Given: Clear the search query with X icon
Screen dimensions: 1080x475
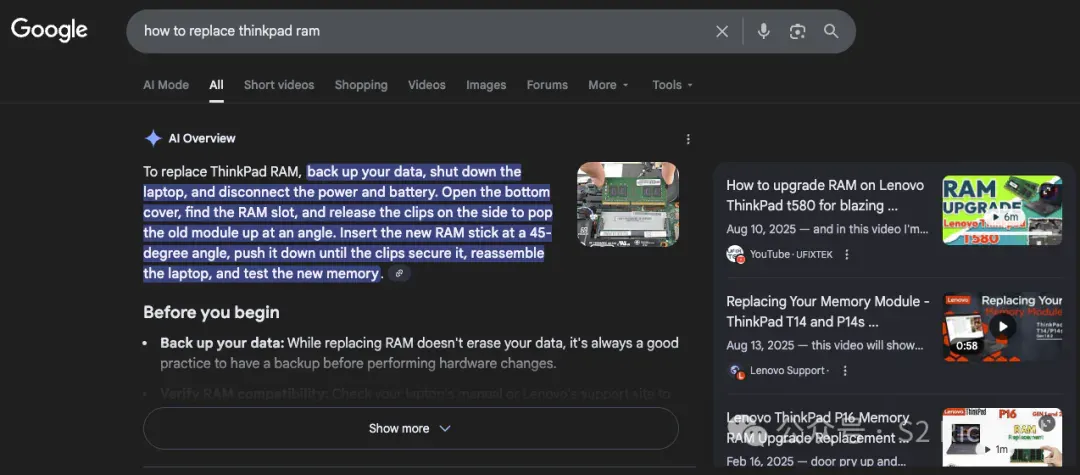Looking at the screenshot, I should [722, 31].
